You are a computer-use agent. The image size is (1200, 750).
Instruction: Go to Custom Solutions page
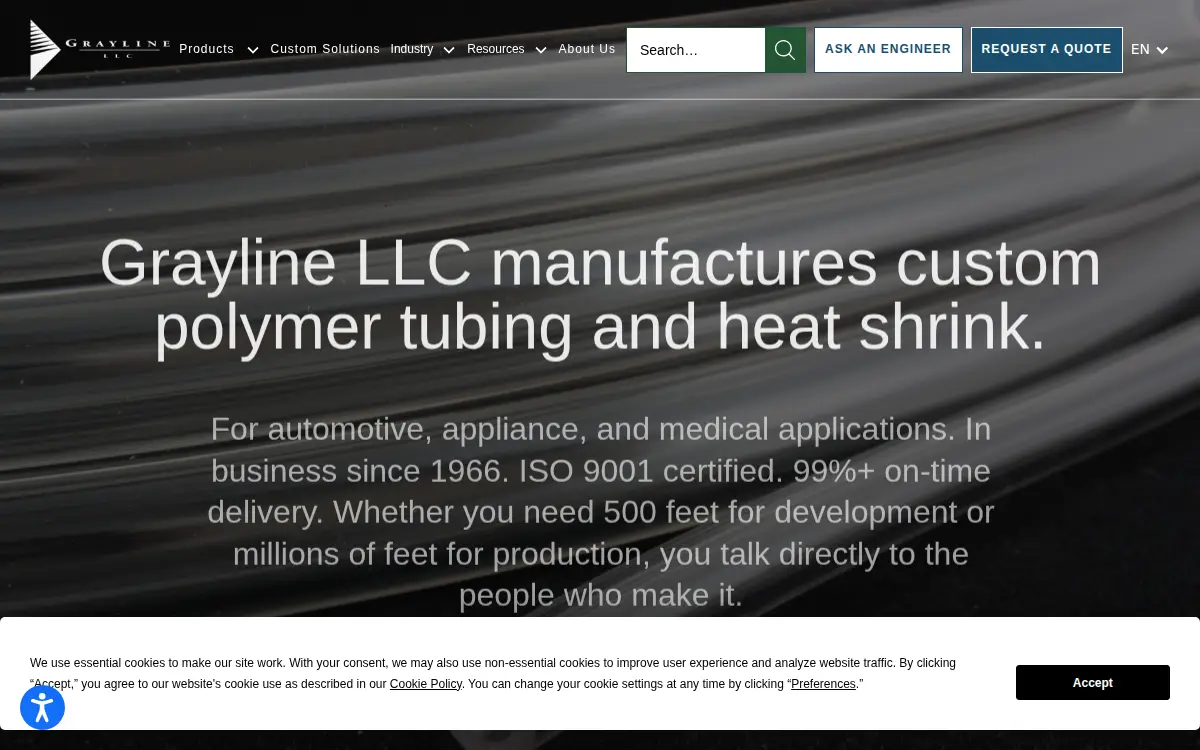point(325,49)
